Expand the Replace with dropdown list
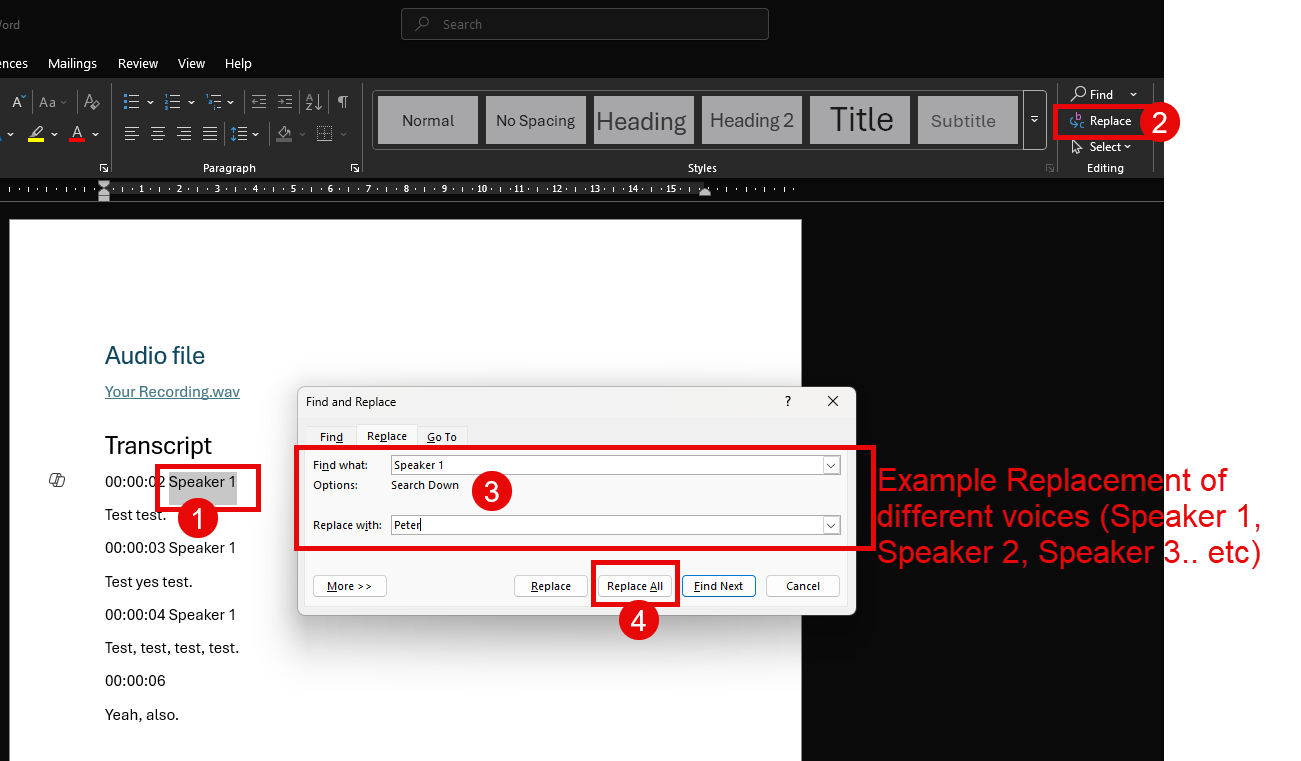Screen dimensions: 1301x761 pyautogui.click(x=831, y=525)
